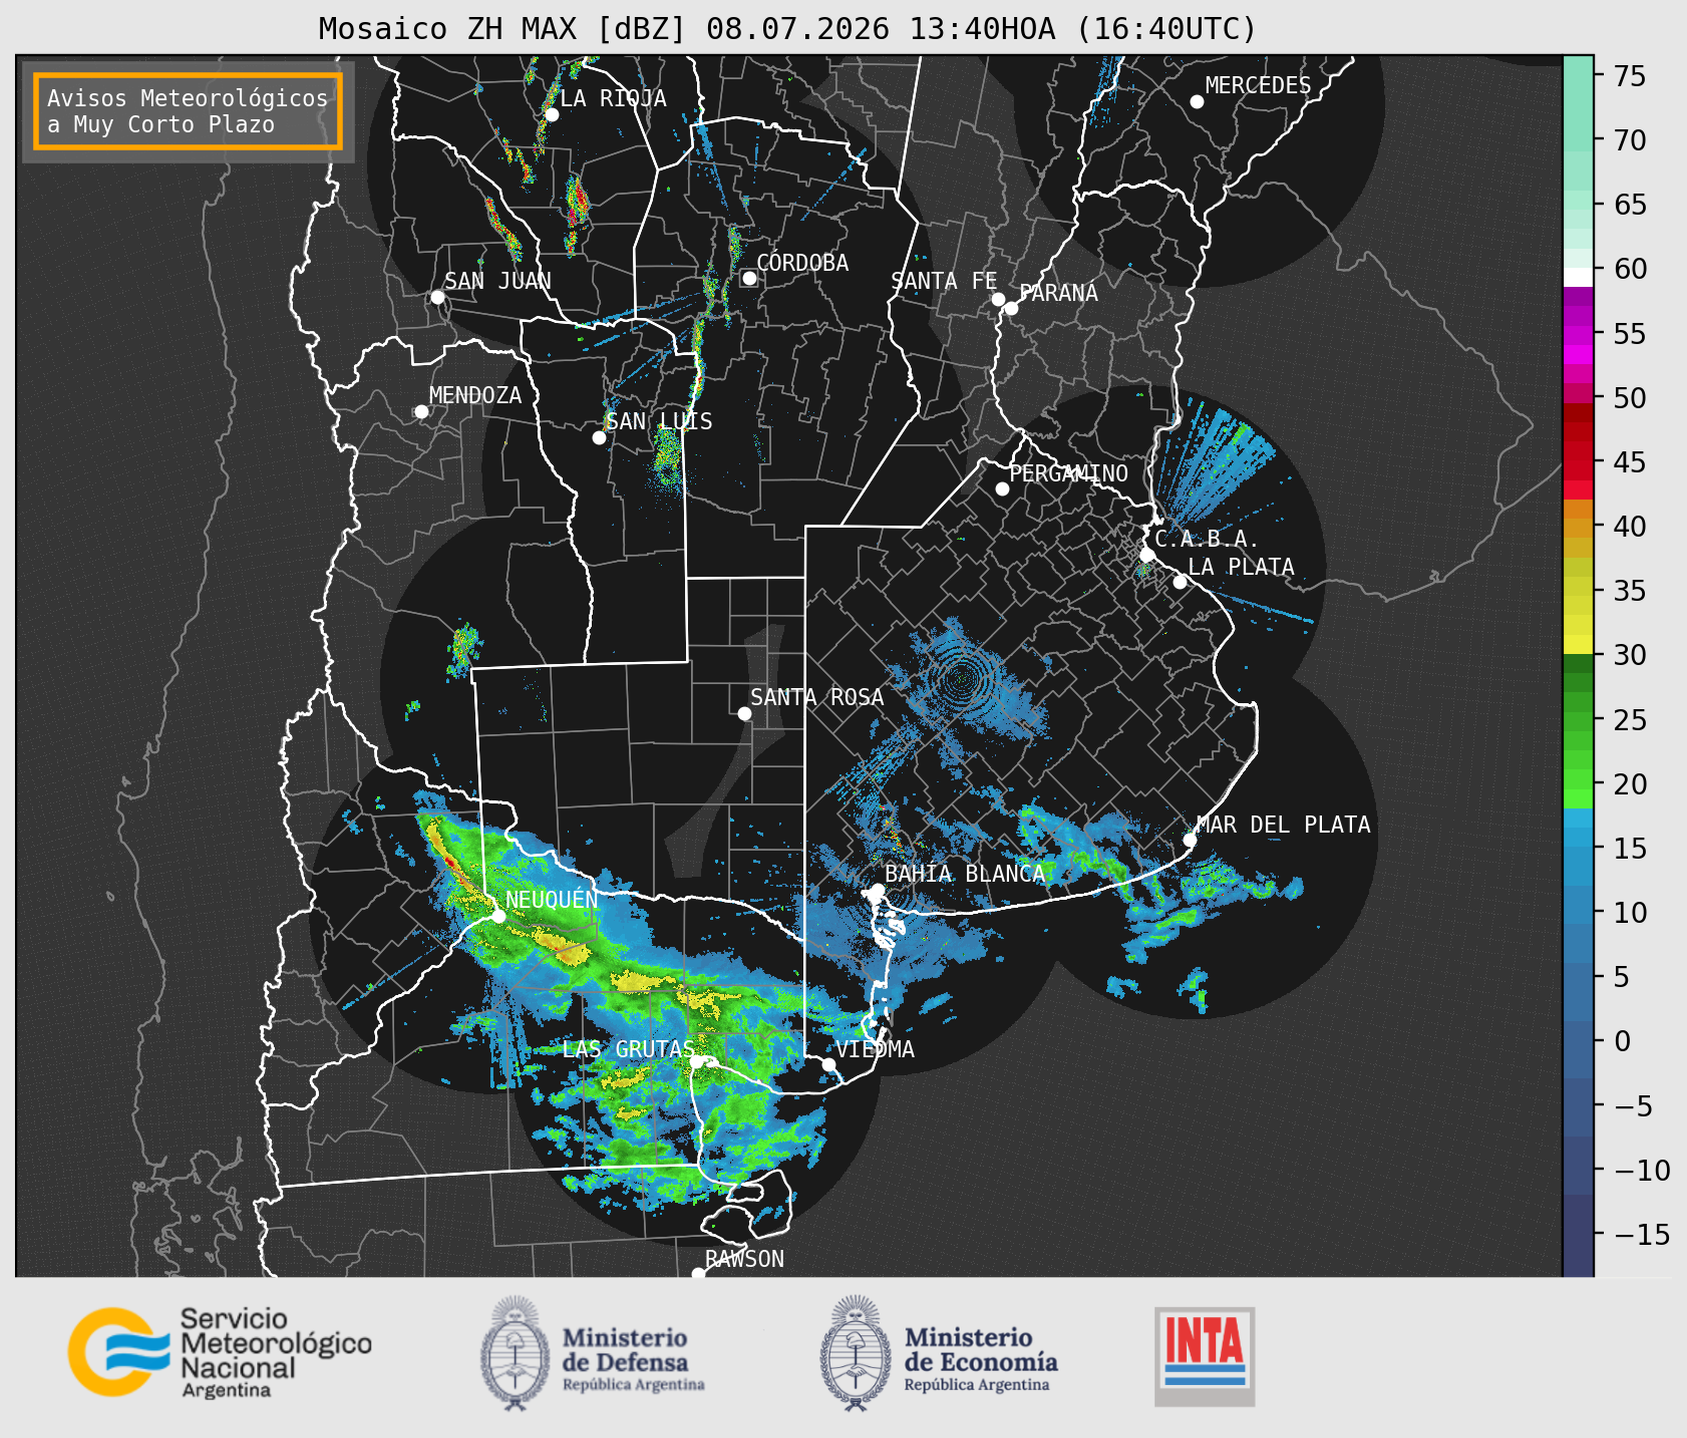Select the Córdoba city marker
Screen dimensions: 1687x1438
[749, 278]
